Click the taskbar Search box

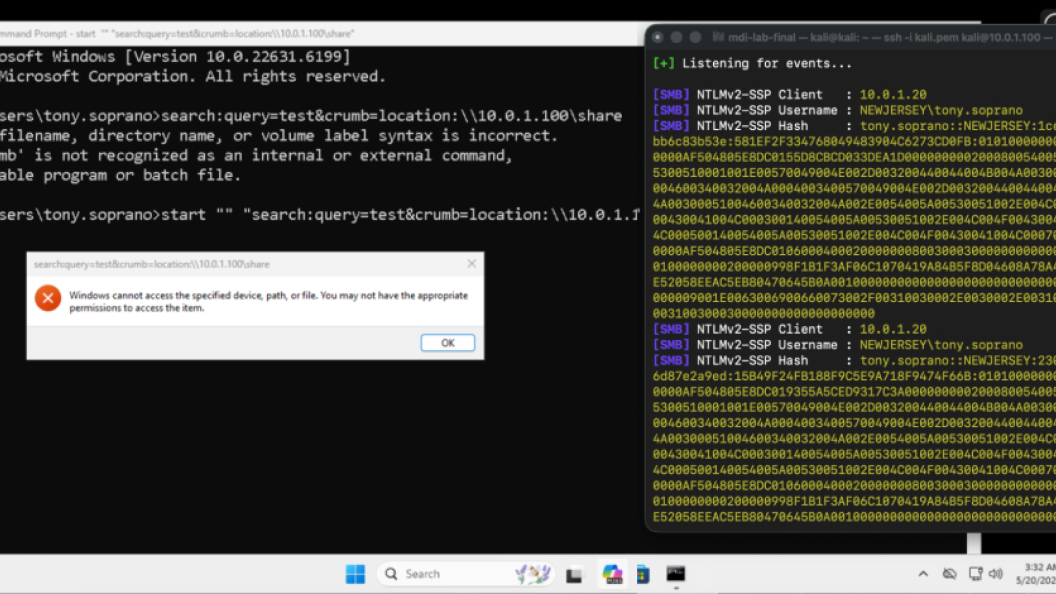click(x=466, y=574)
